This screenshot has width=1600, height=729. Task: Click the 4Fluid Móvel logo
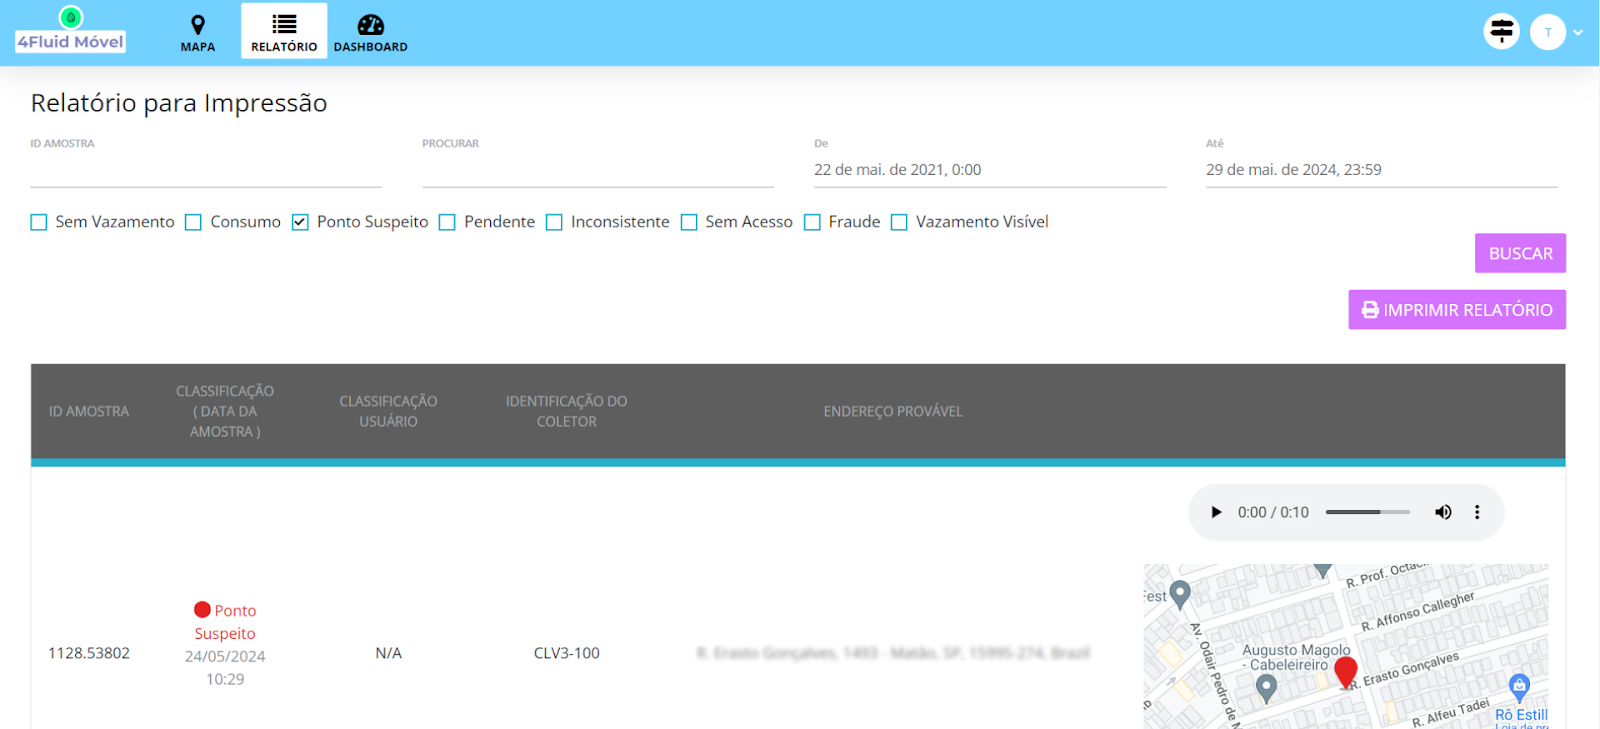(70, 32)
